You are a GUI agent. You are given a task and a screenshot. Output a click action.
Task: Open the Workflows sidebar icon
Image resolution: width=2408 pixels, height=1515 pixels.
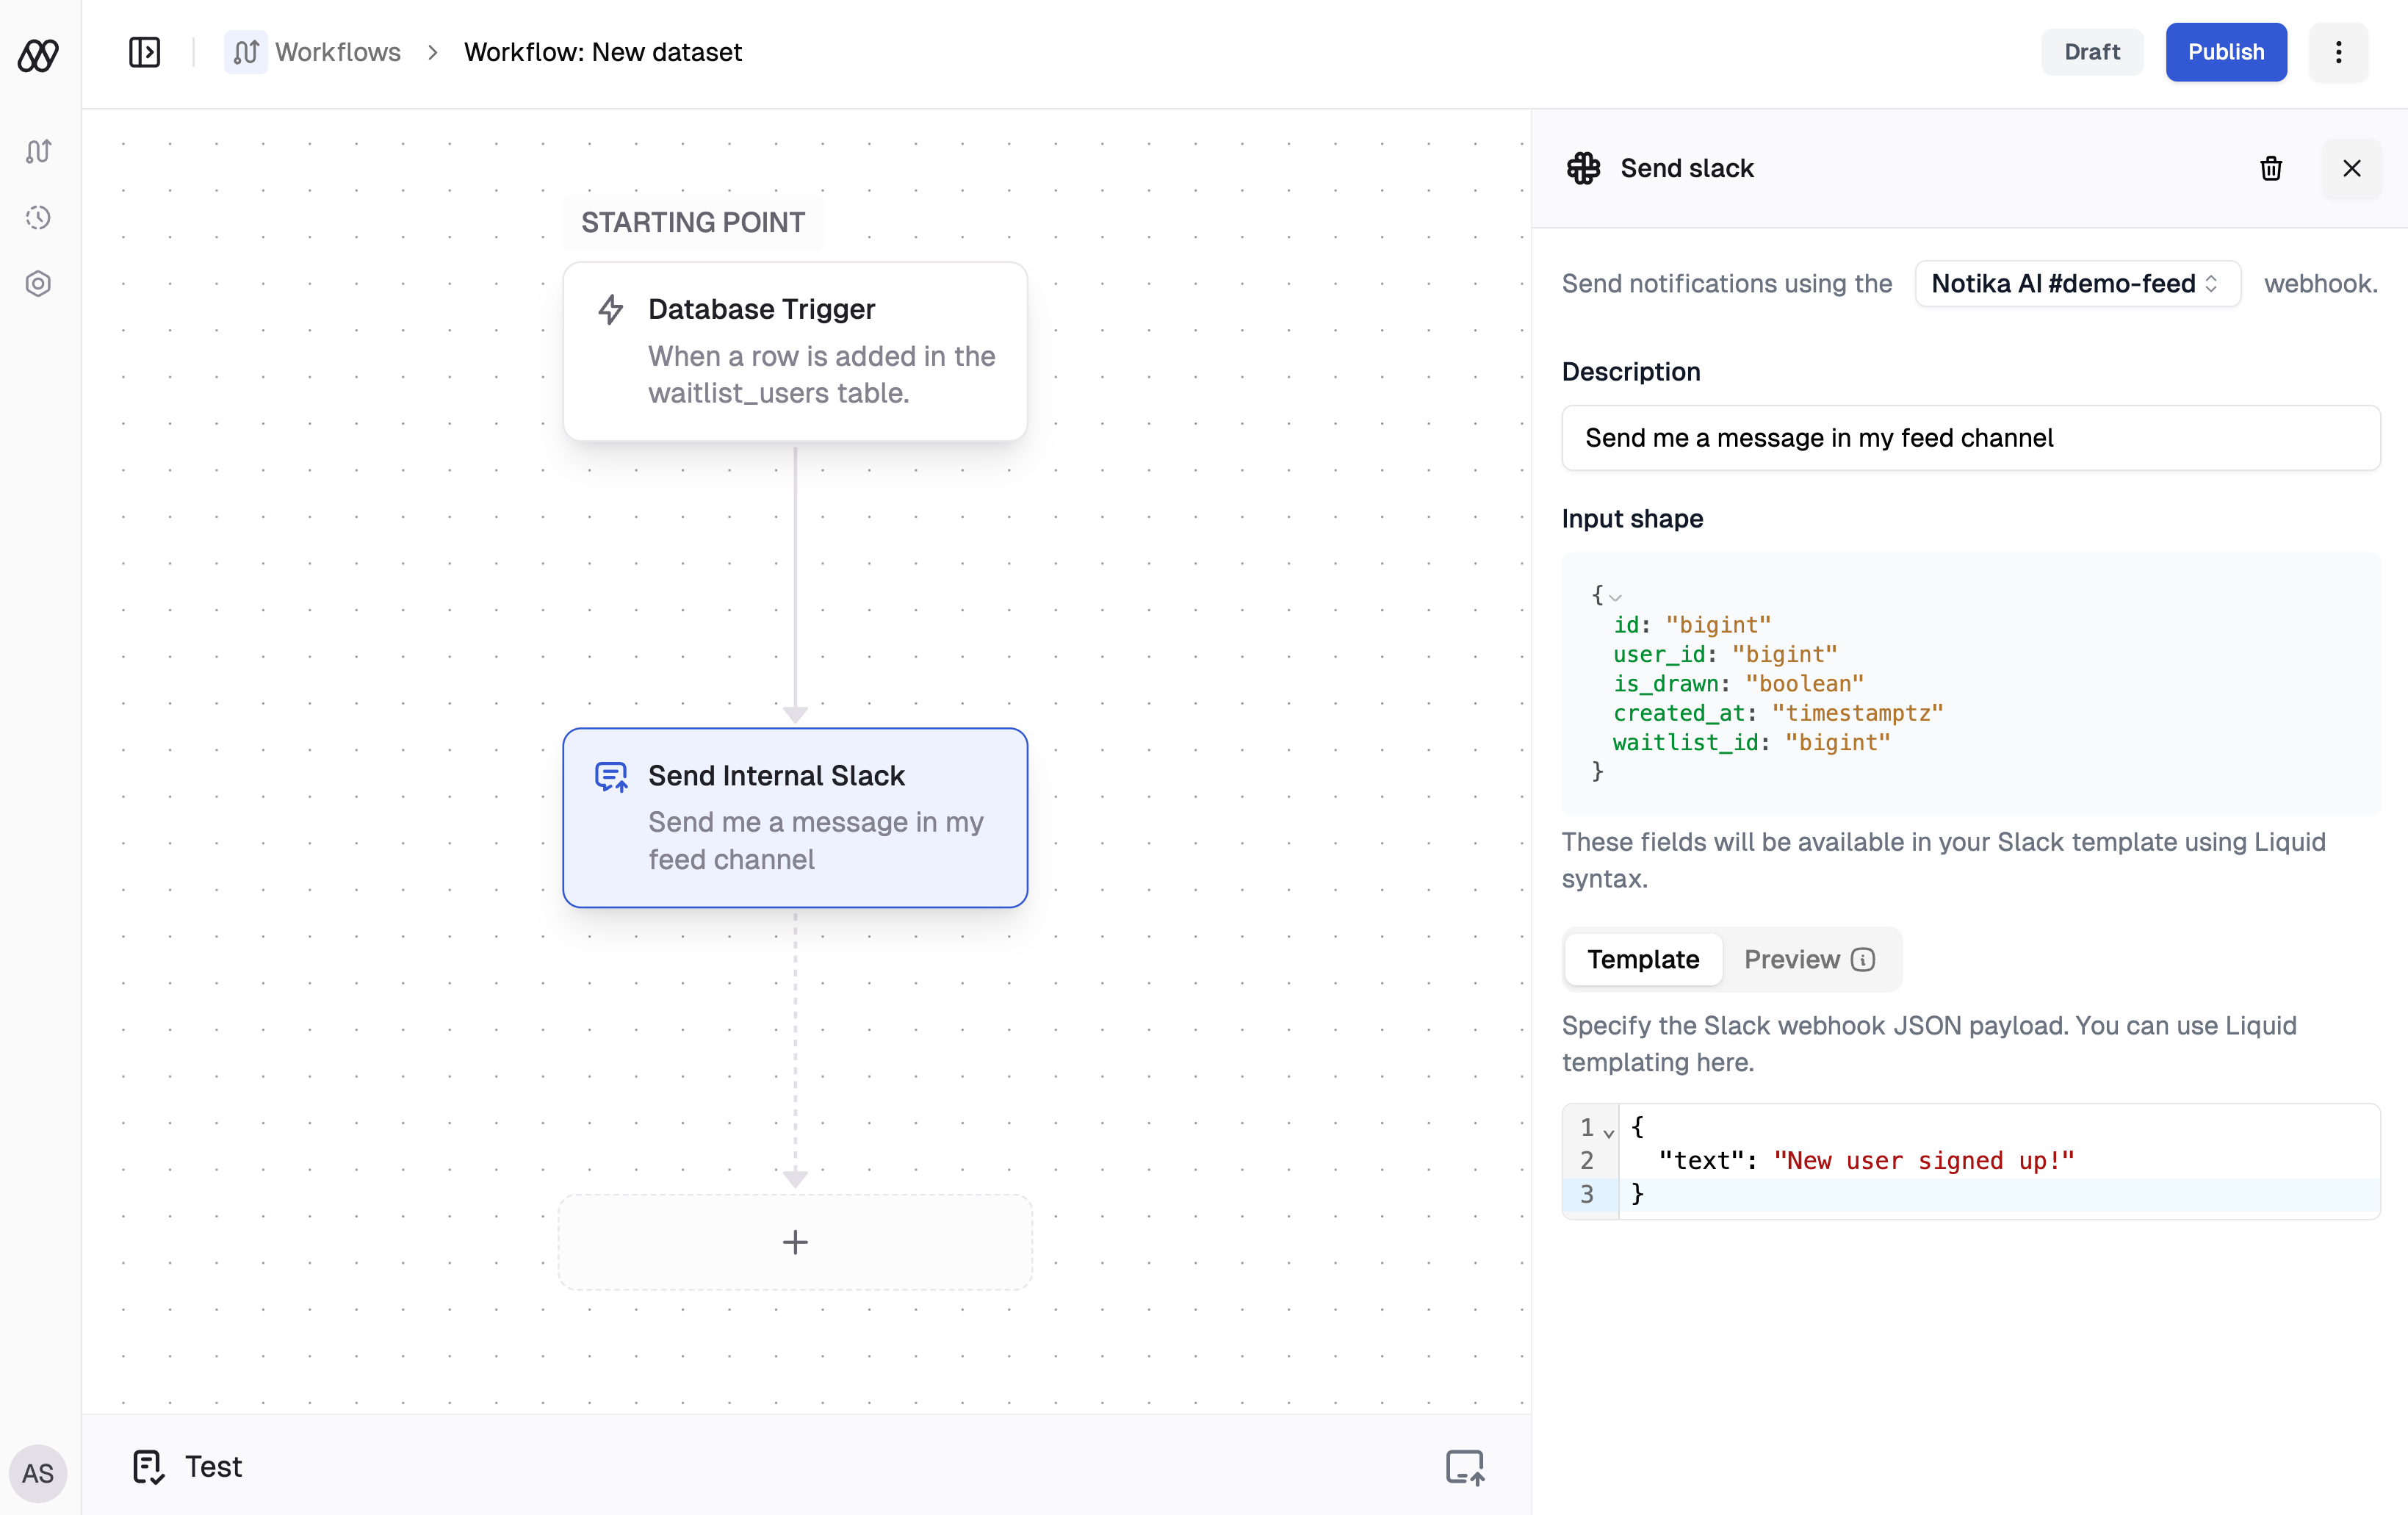click(x=38, y=151)
